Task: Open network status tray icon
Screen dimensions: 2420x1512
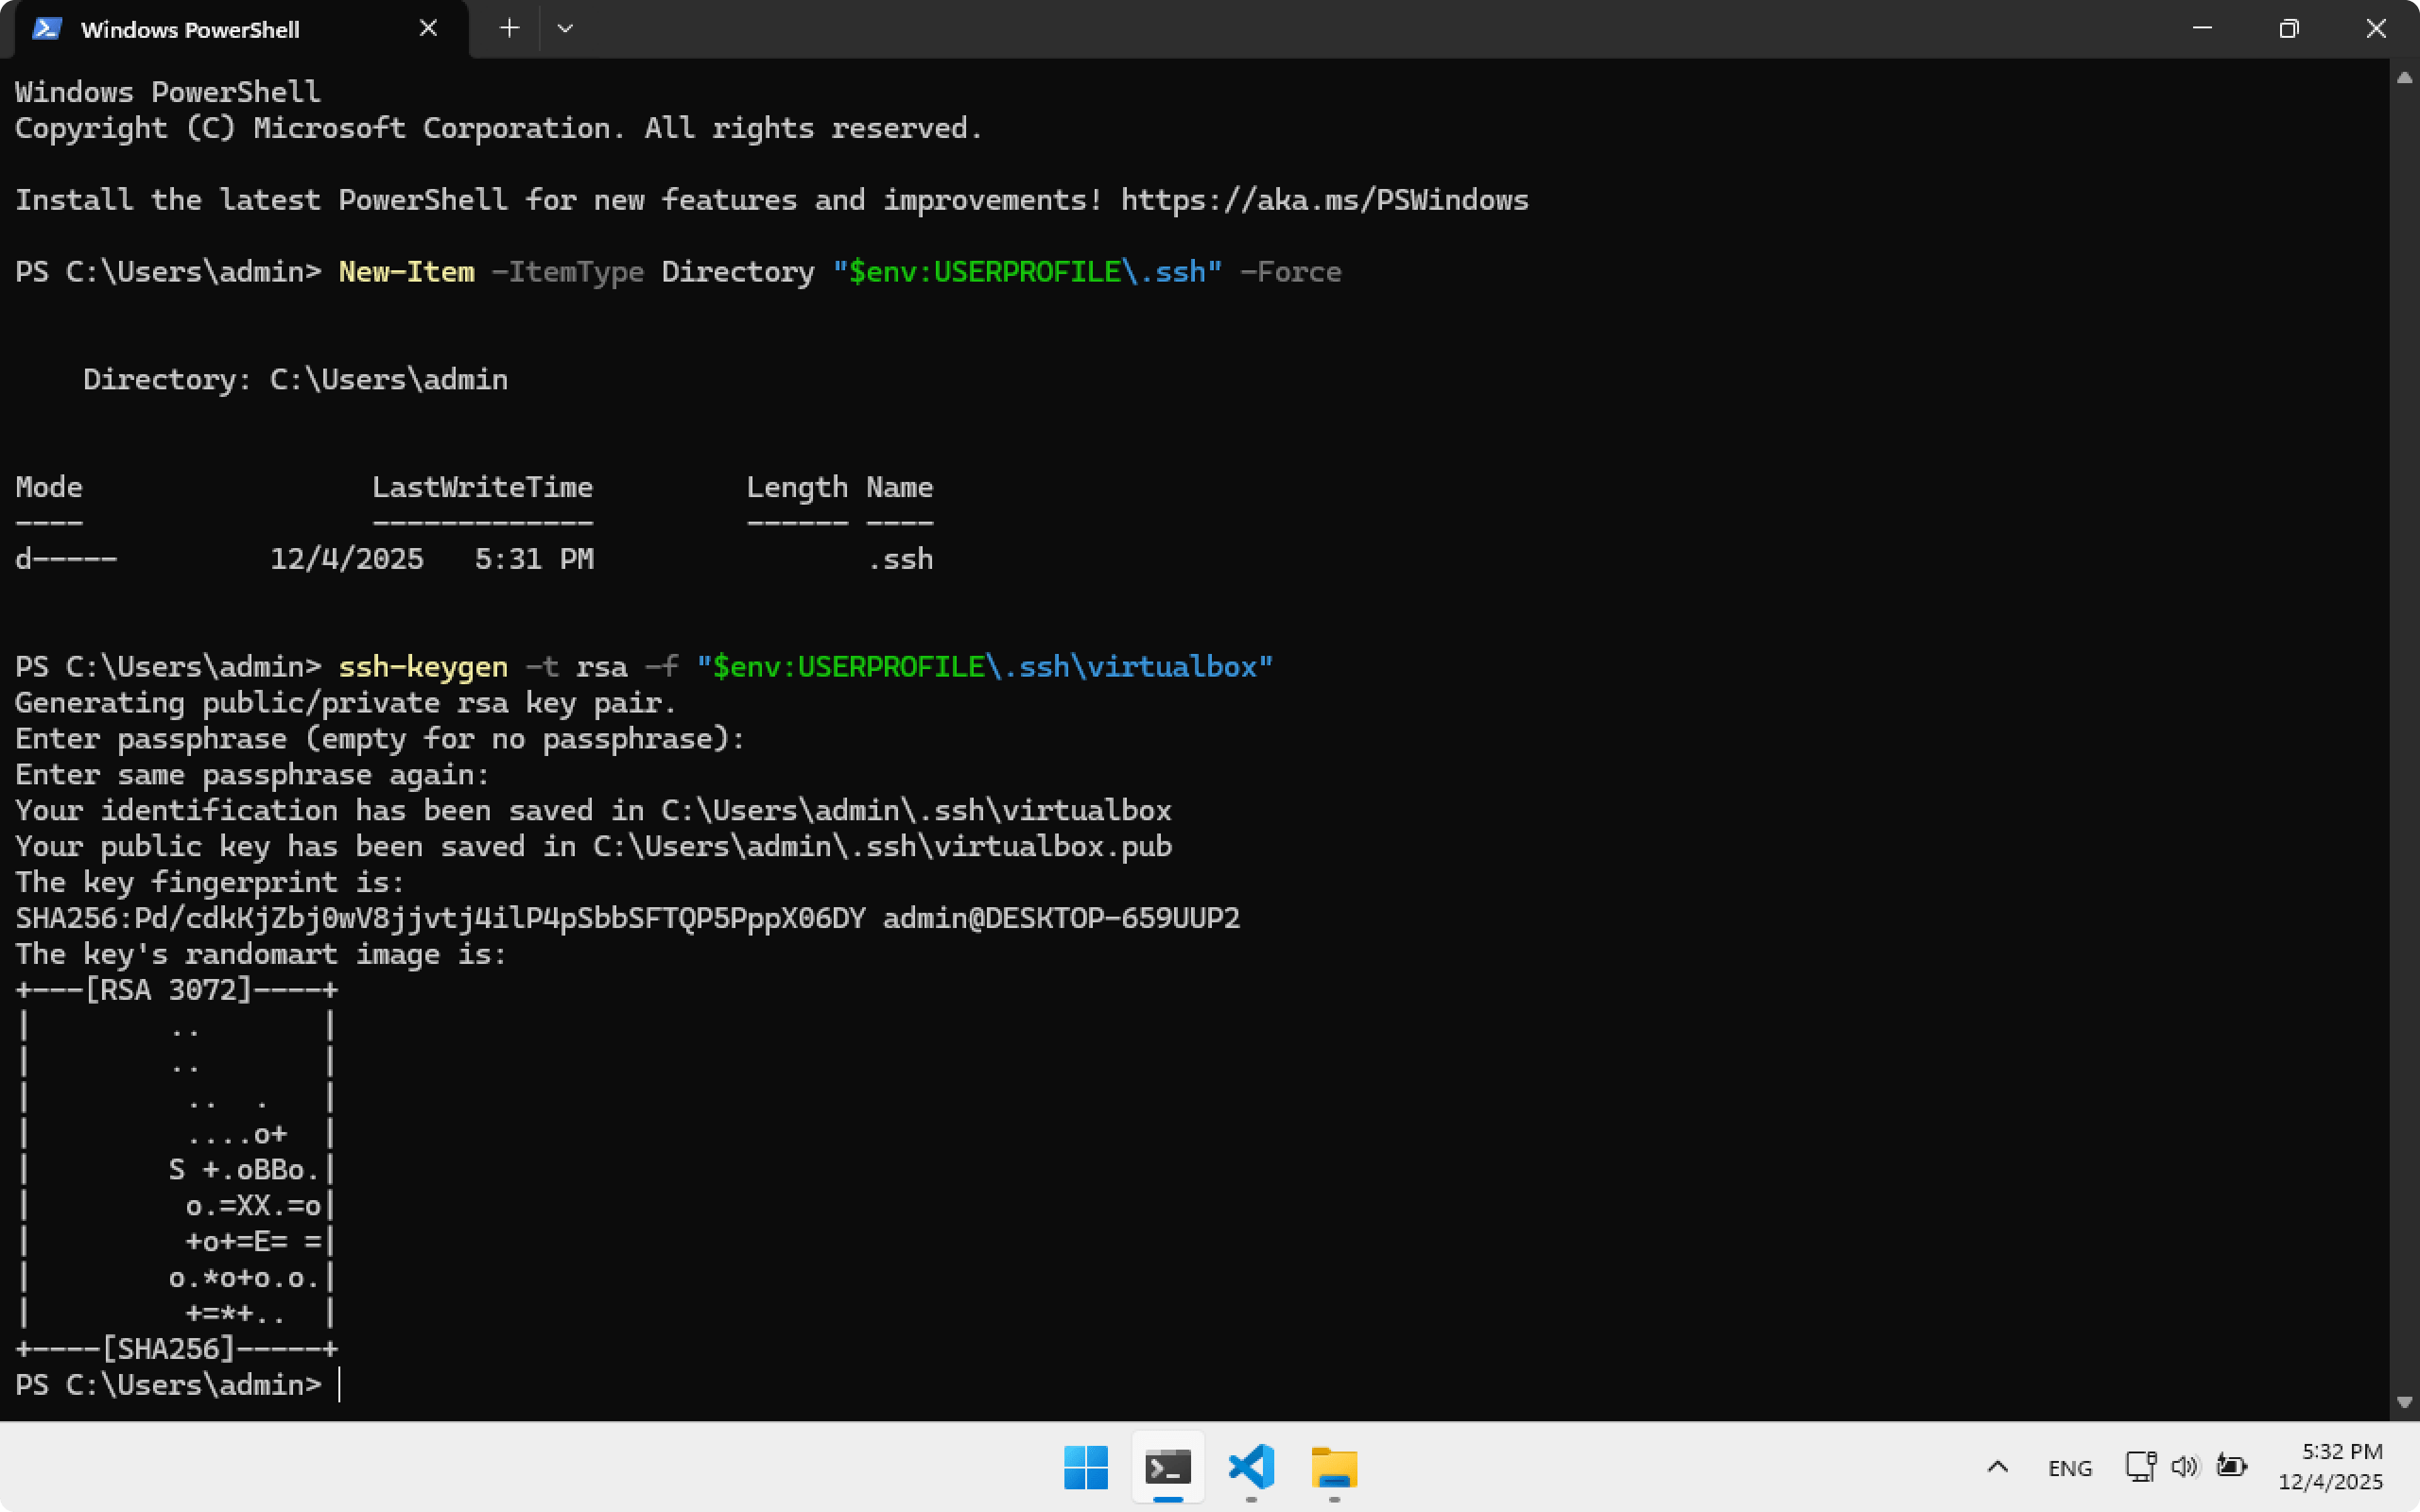Action: click(2140, 1466)
